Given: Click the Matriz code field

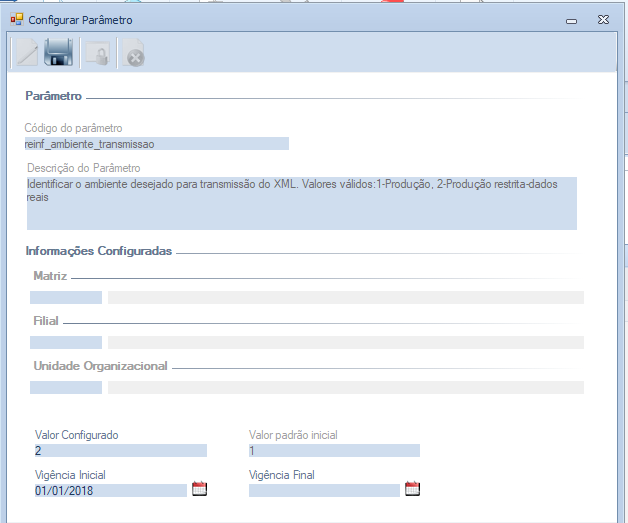Looking at the screenshot, I should (x=66, y=298).
